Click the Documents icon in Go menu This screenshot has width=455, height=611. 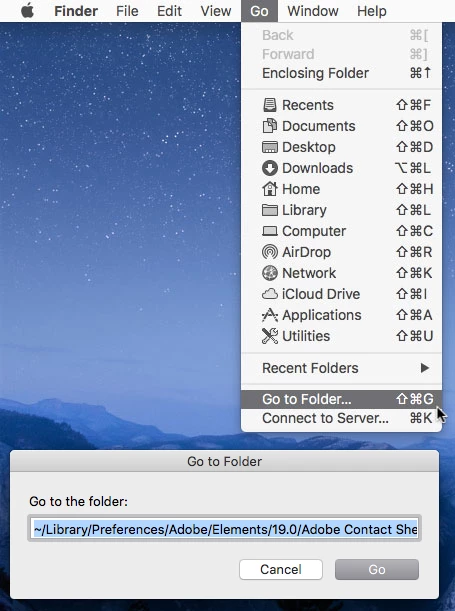click(270, 126)
